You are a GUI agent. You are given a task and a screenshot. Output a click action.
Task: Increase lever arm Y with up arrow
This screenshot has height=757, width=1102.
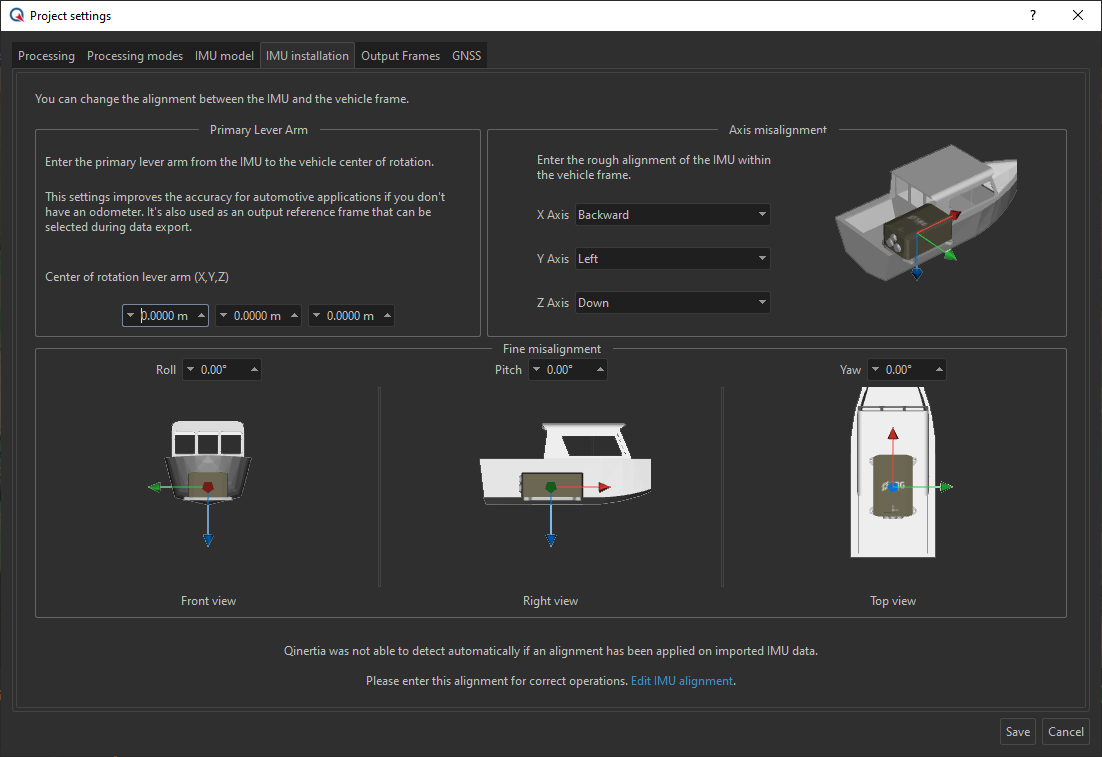point(294,316)
